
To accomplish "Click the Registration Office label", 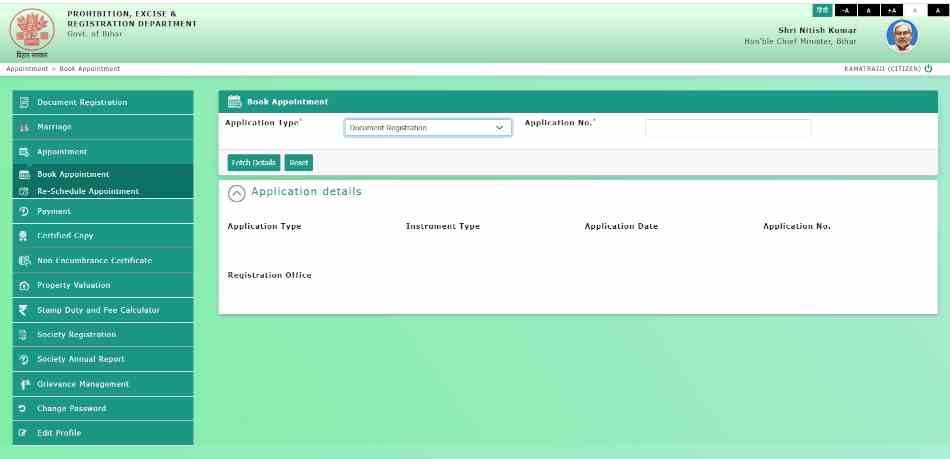I will point(270,276).
